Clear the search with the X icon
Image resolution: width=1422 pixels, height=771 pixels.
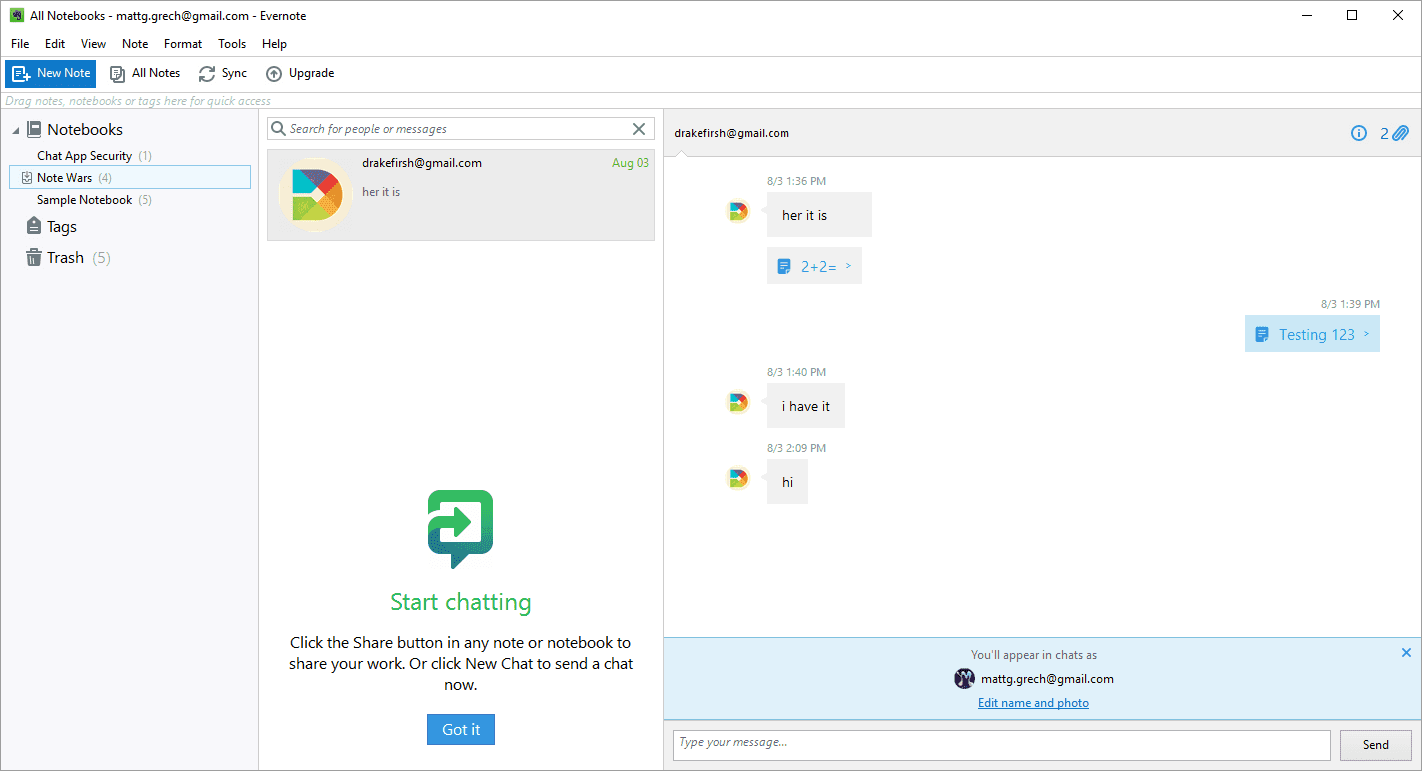point(639,129)
